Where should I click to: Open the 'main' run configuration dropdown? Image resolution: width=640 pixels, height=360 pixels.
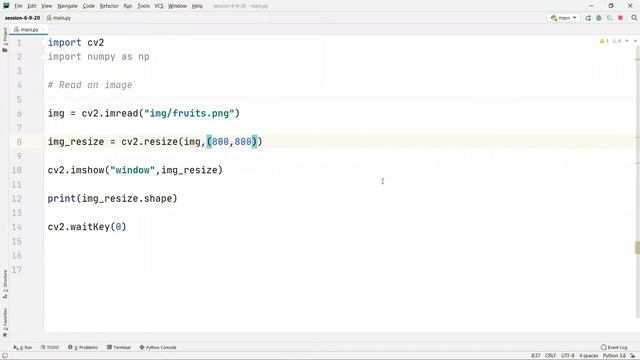coord(563,18)
